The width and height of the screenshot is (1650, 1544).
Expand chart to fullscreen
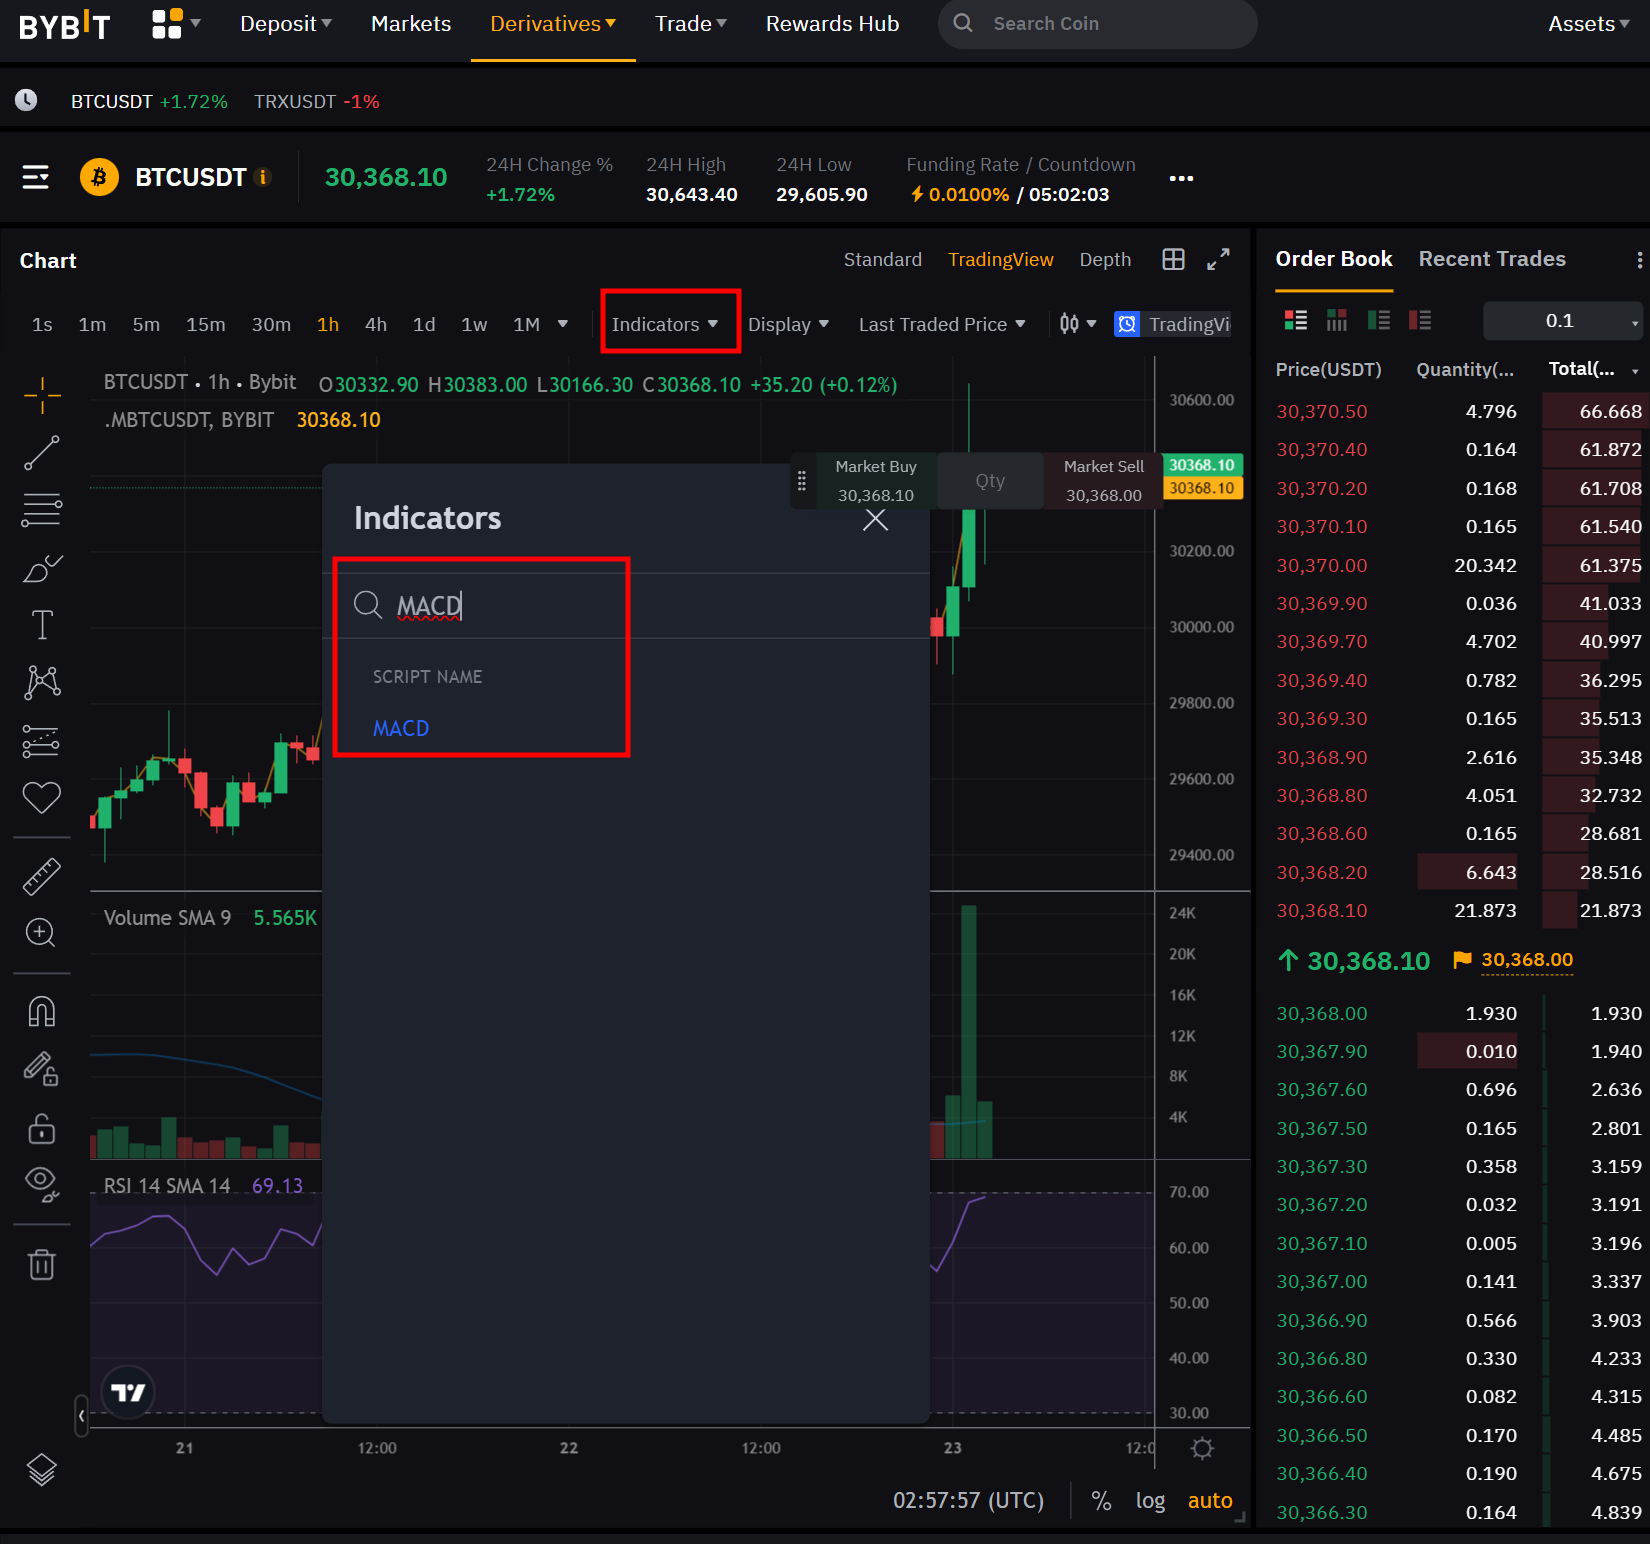(x=1218, y=260)
